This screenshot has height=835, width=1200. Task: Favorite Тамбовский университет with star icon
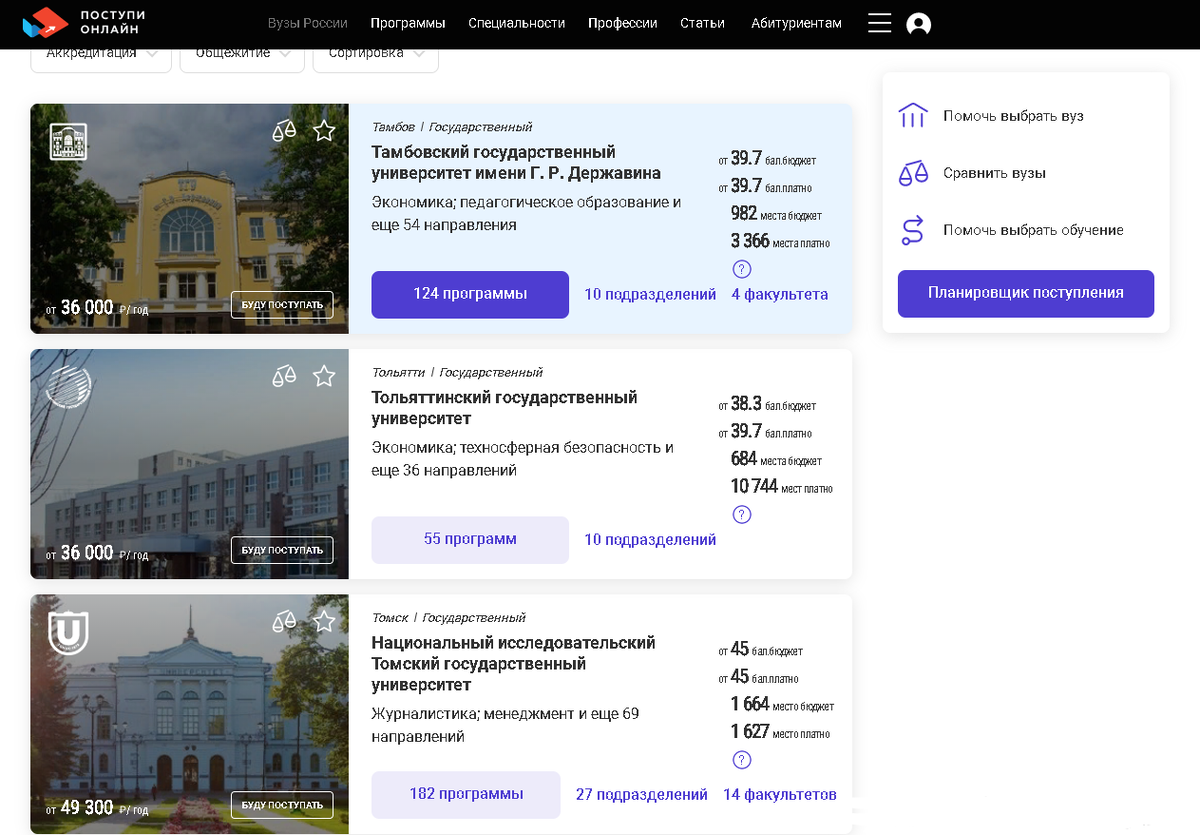pos(324,131)
